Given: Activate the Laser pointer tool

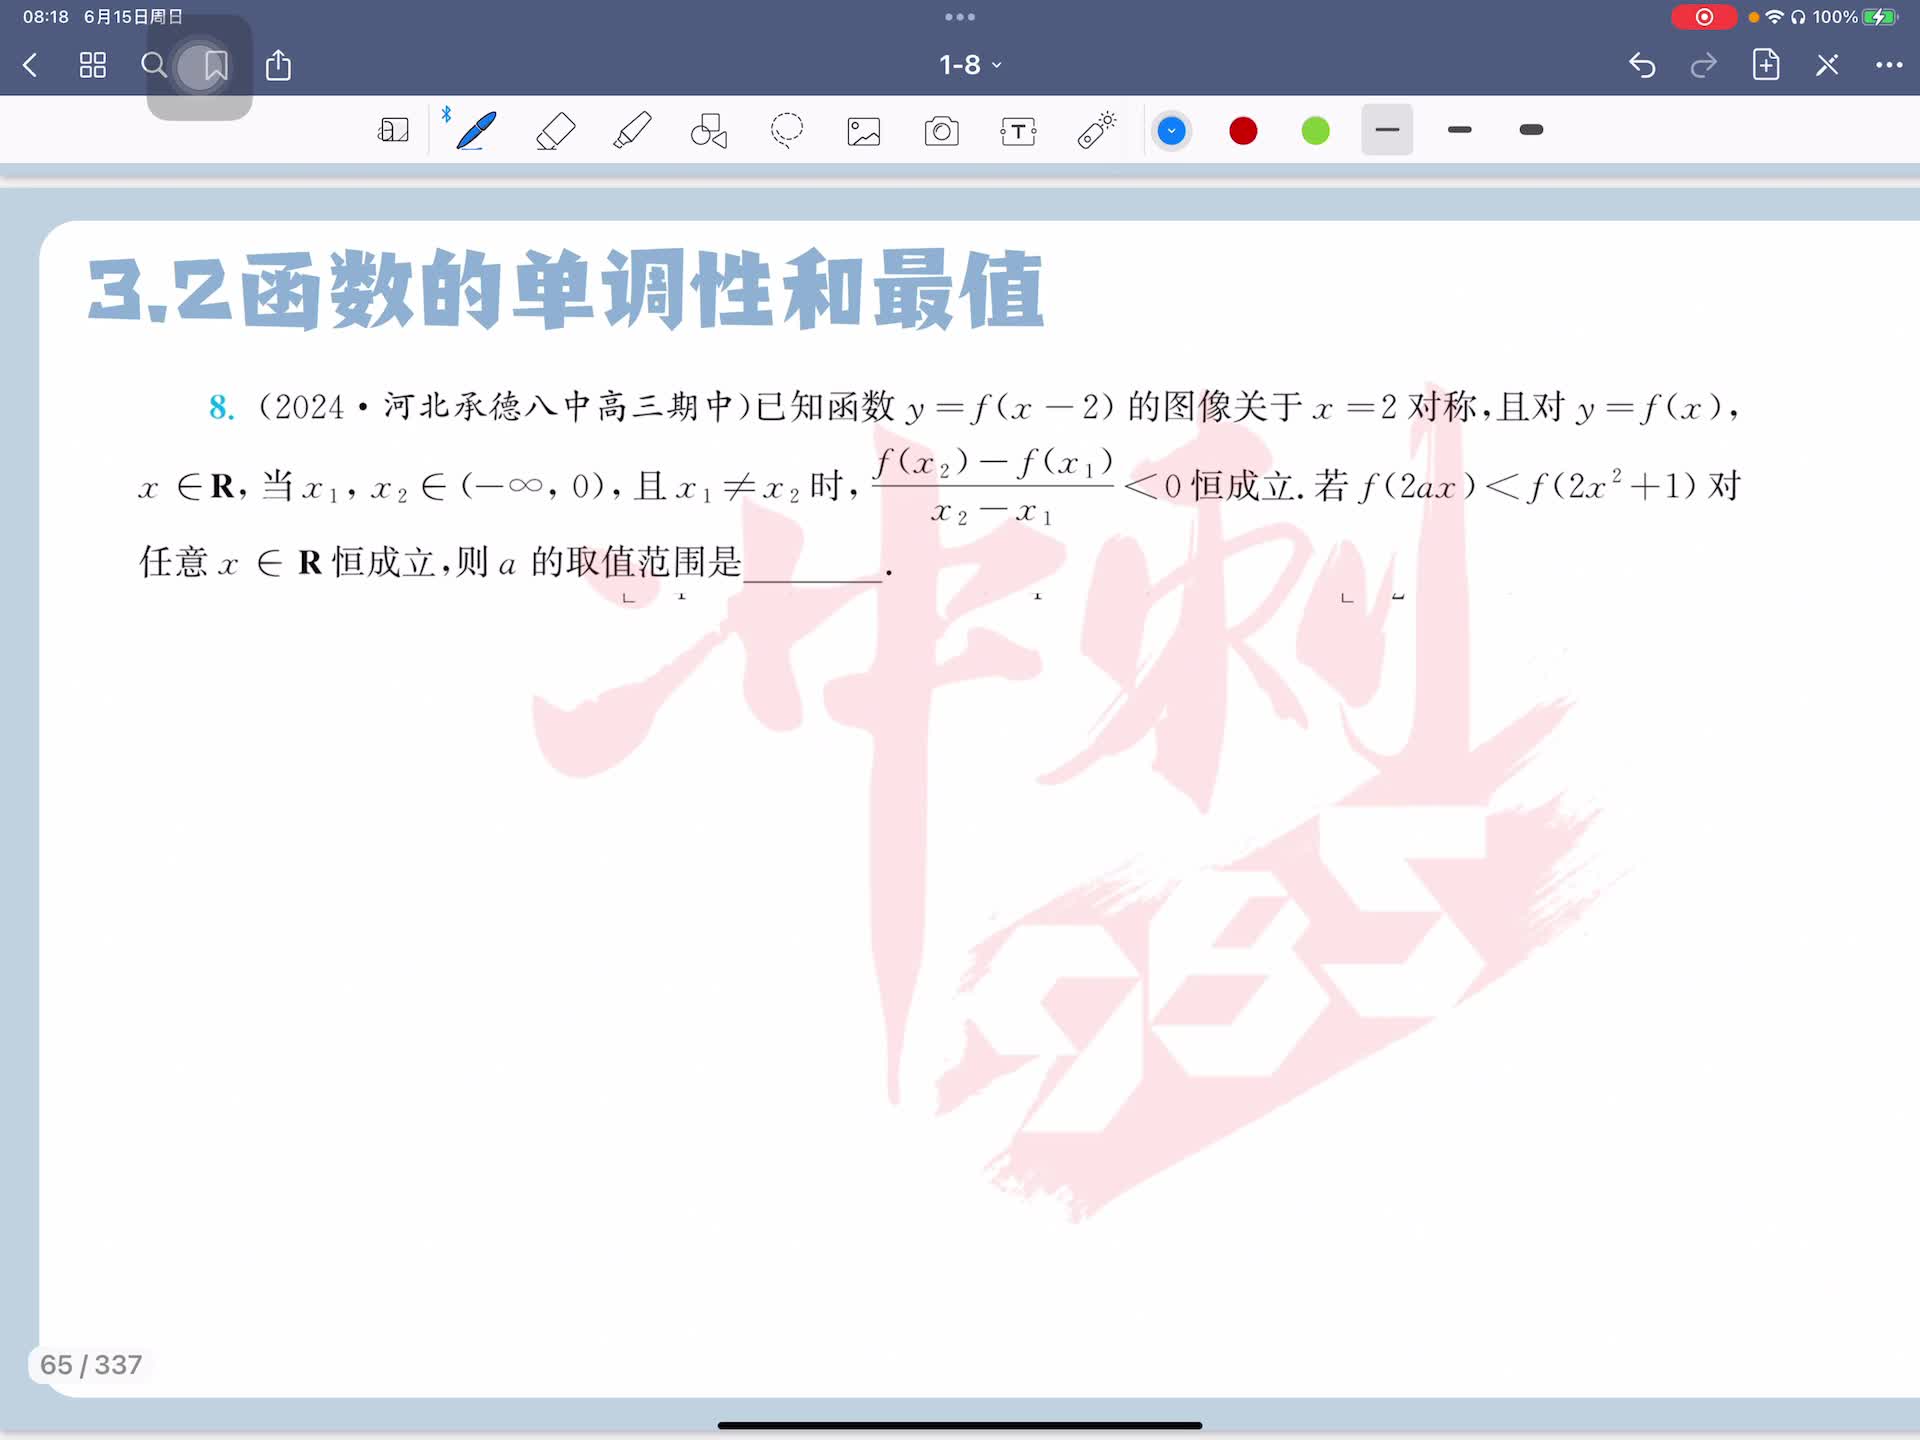Looking at the screenshot, I should coord(1096,131).
